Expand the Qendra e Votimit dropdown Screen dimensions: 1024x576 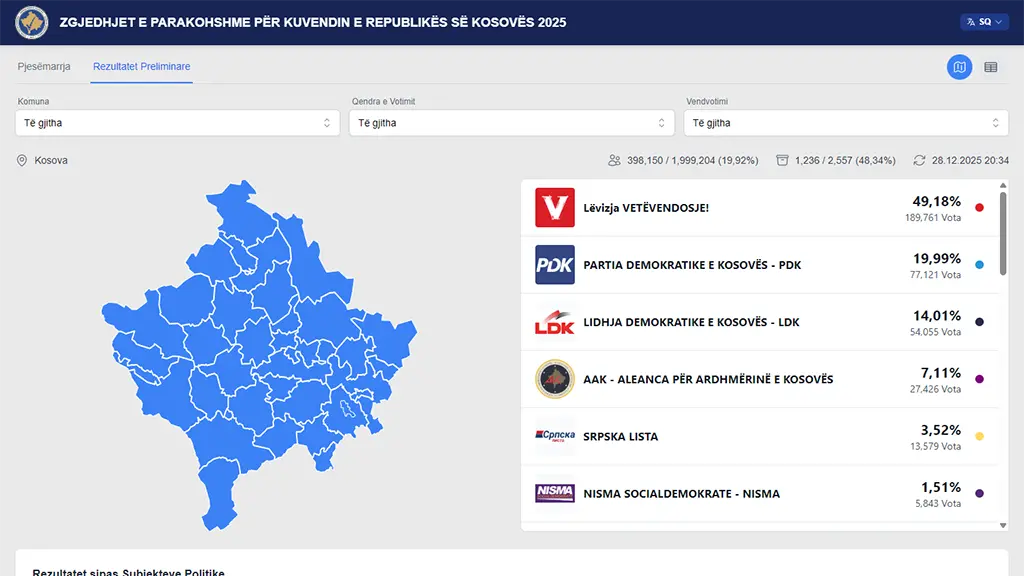512,123
